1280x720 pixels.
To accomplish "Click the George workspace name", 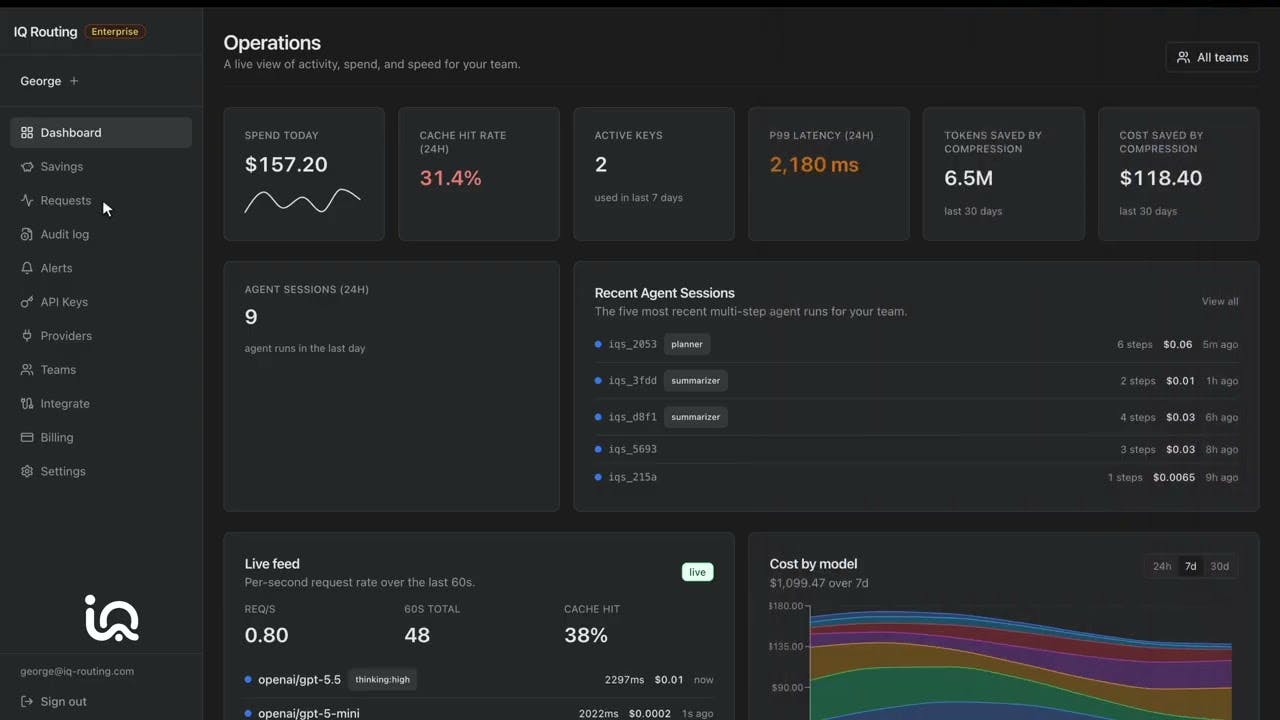I will [41, 81].
